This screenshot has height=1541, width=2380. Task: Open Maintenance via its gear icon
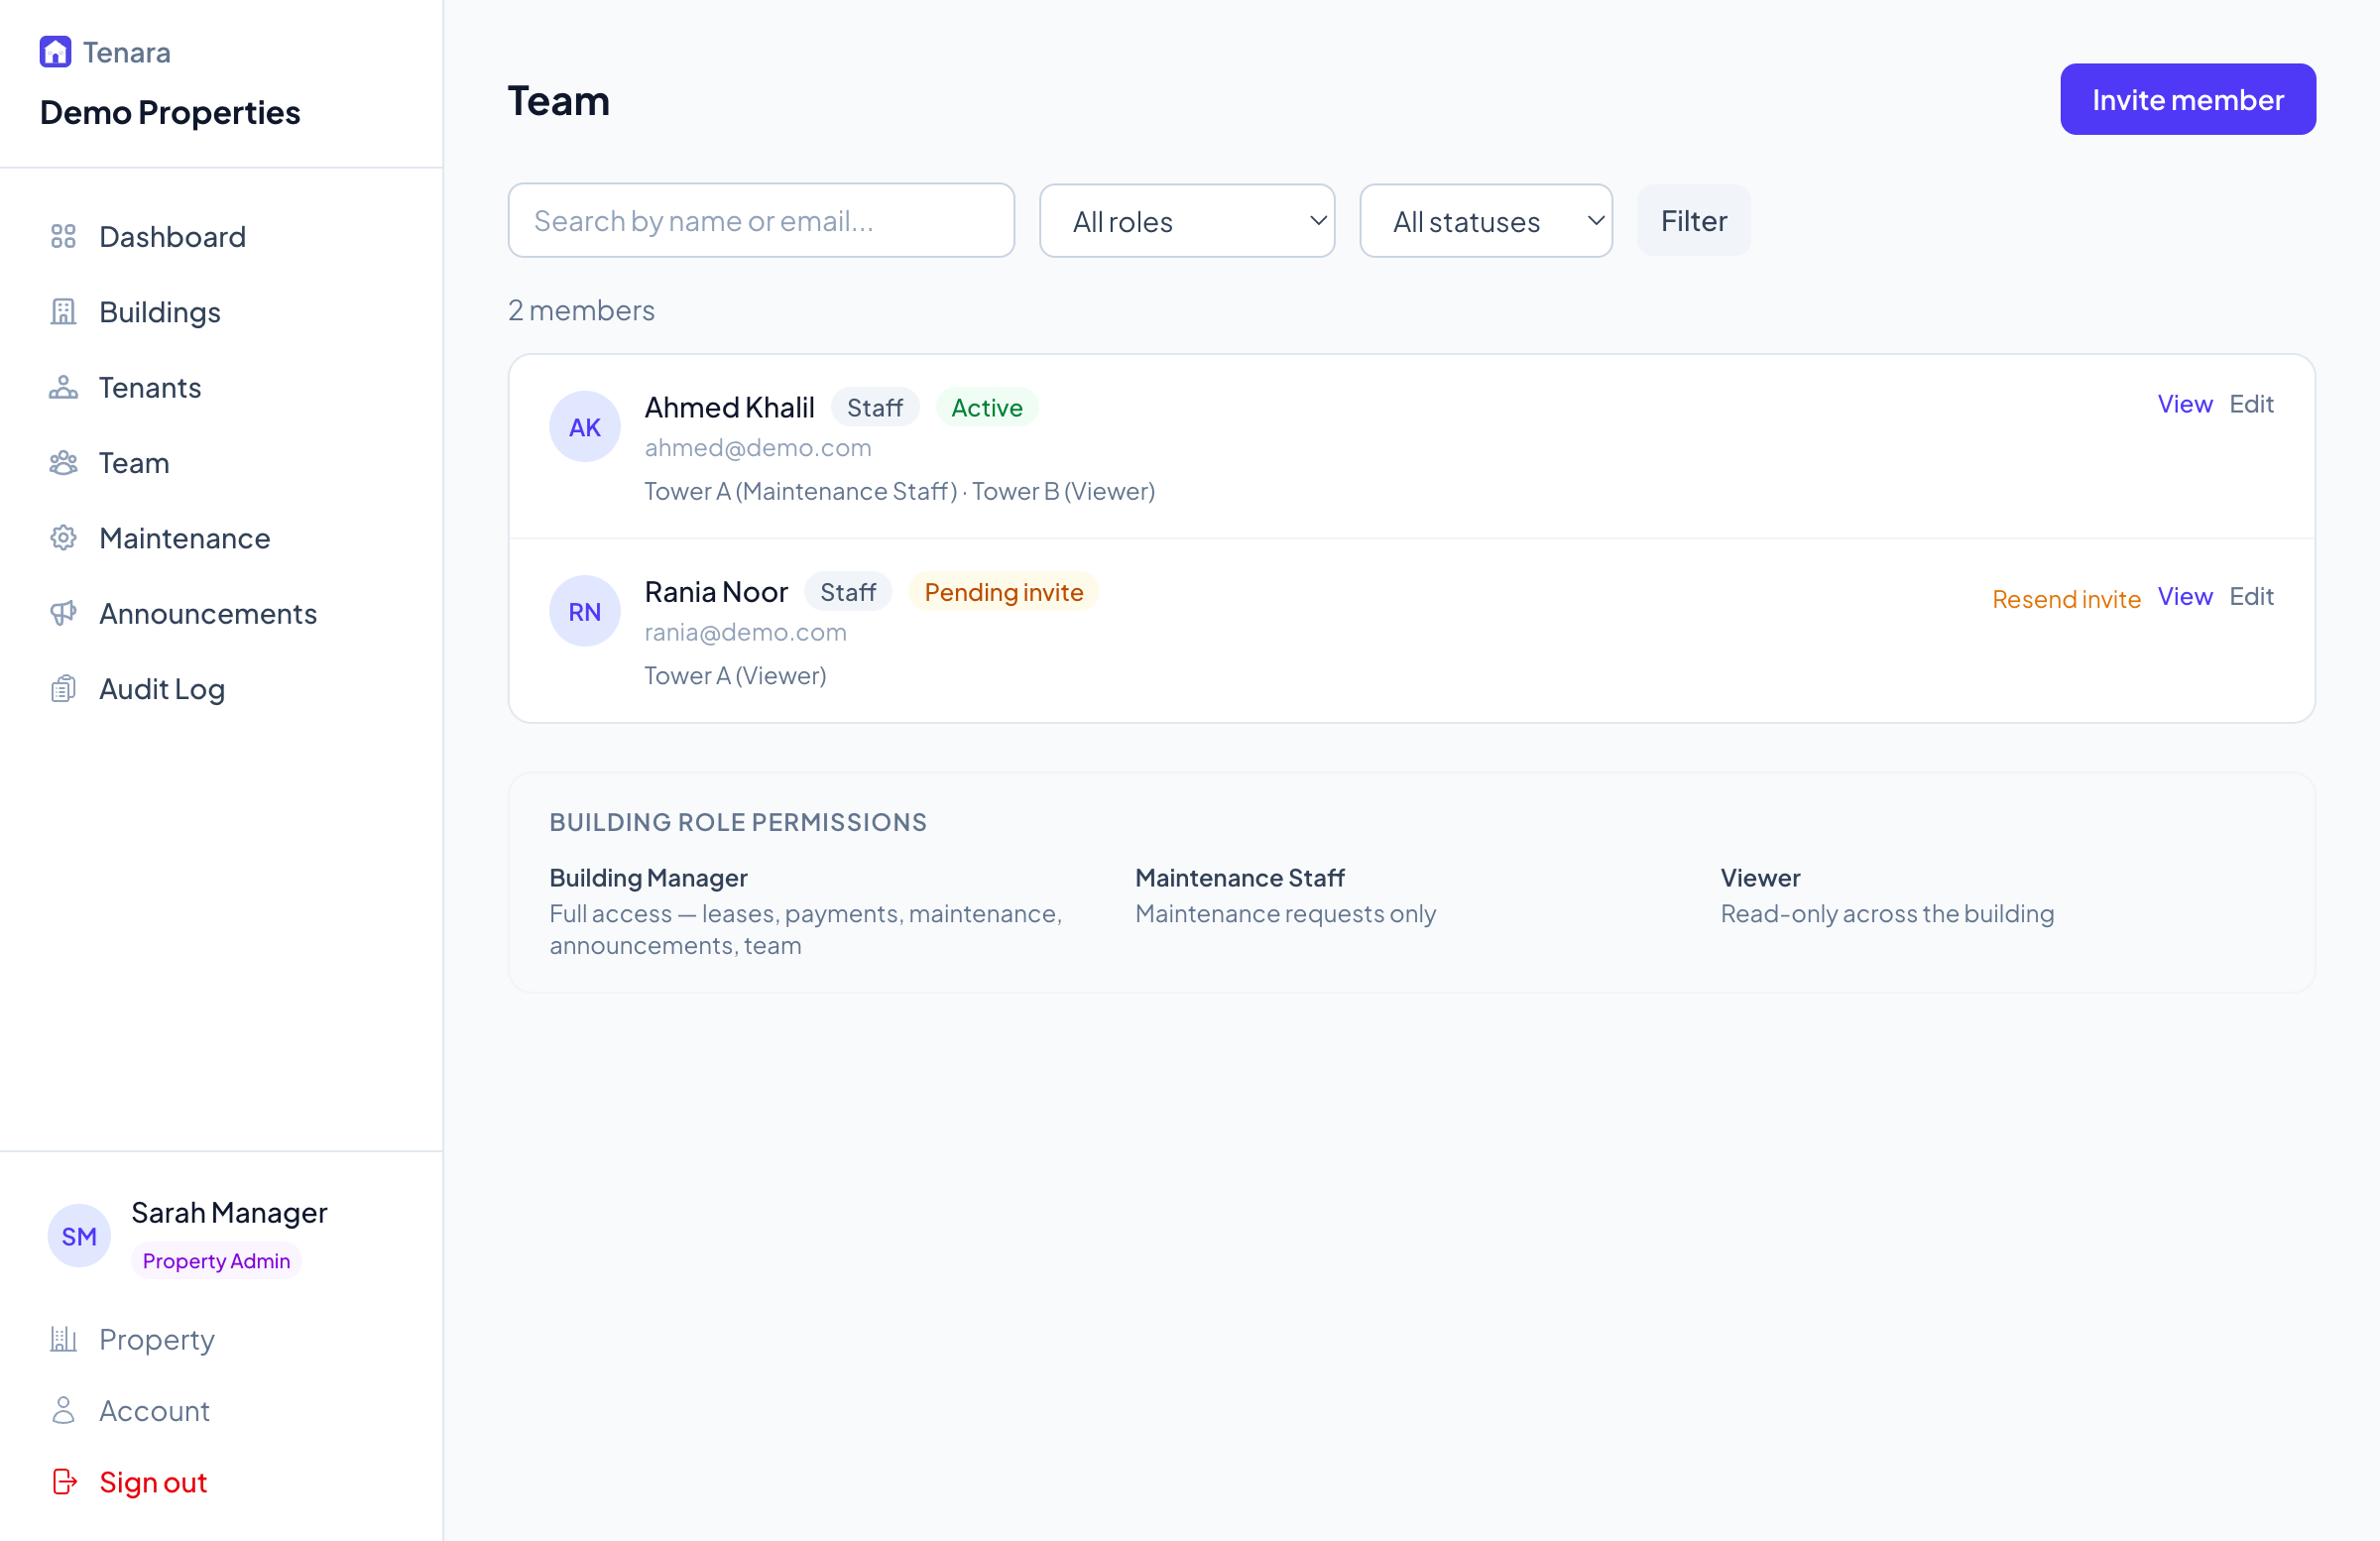(62, 538)
